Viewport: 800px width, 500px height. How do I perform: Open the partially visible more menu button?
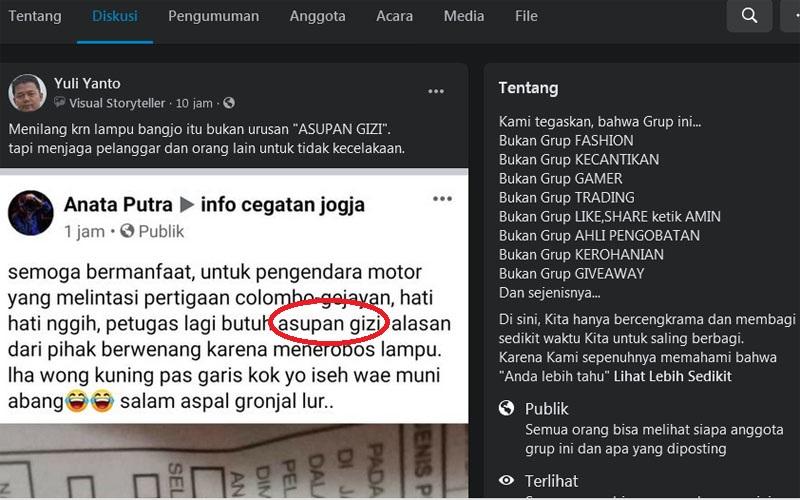point(791,16)
